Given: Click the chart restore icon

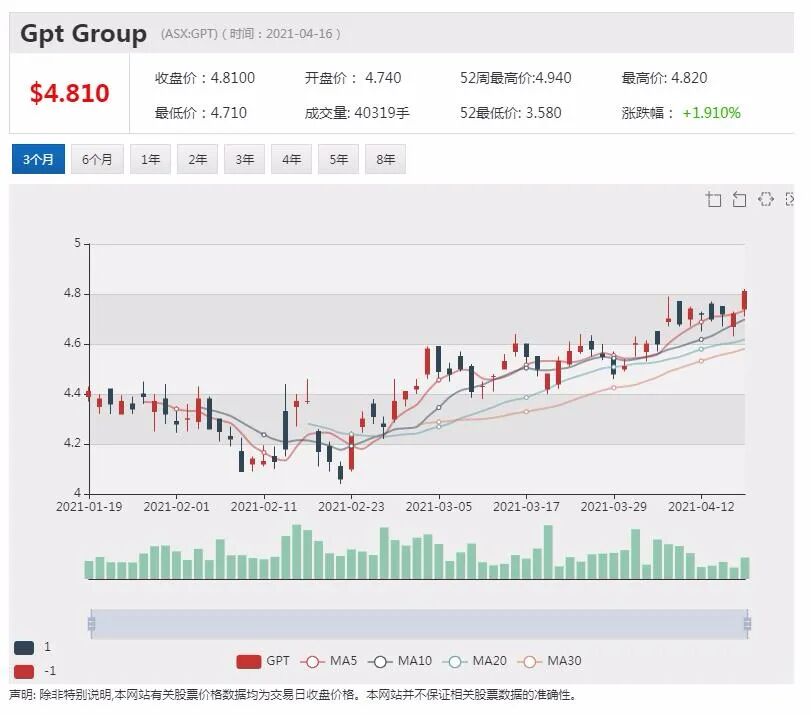Looking at the screenshot, I should point(765,199).
